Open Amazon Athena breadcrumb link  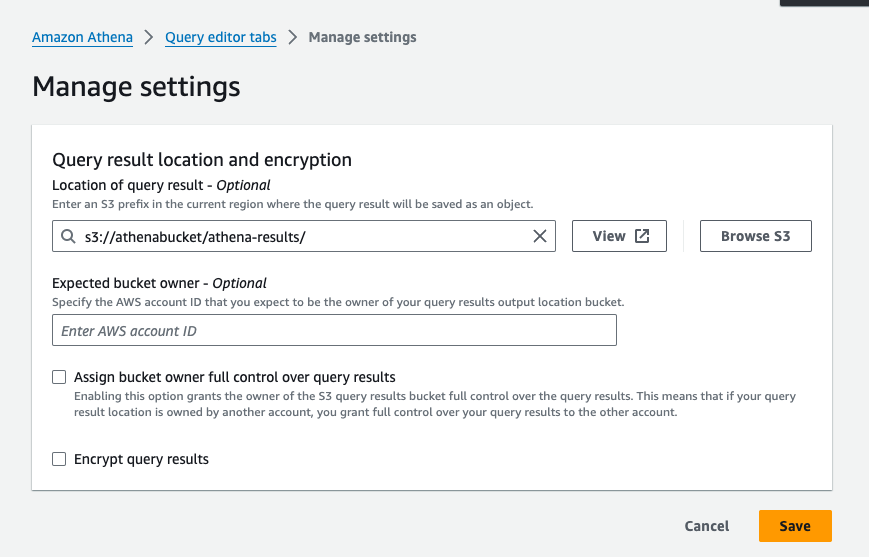click(x=83, y=37)
